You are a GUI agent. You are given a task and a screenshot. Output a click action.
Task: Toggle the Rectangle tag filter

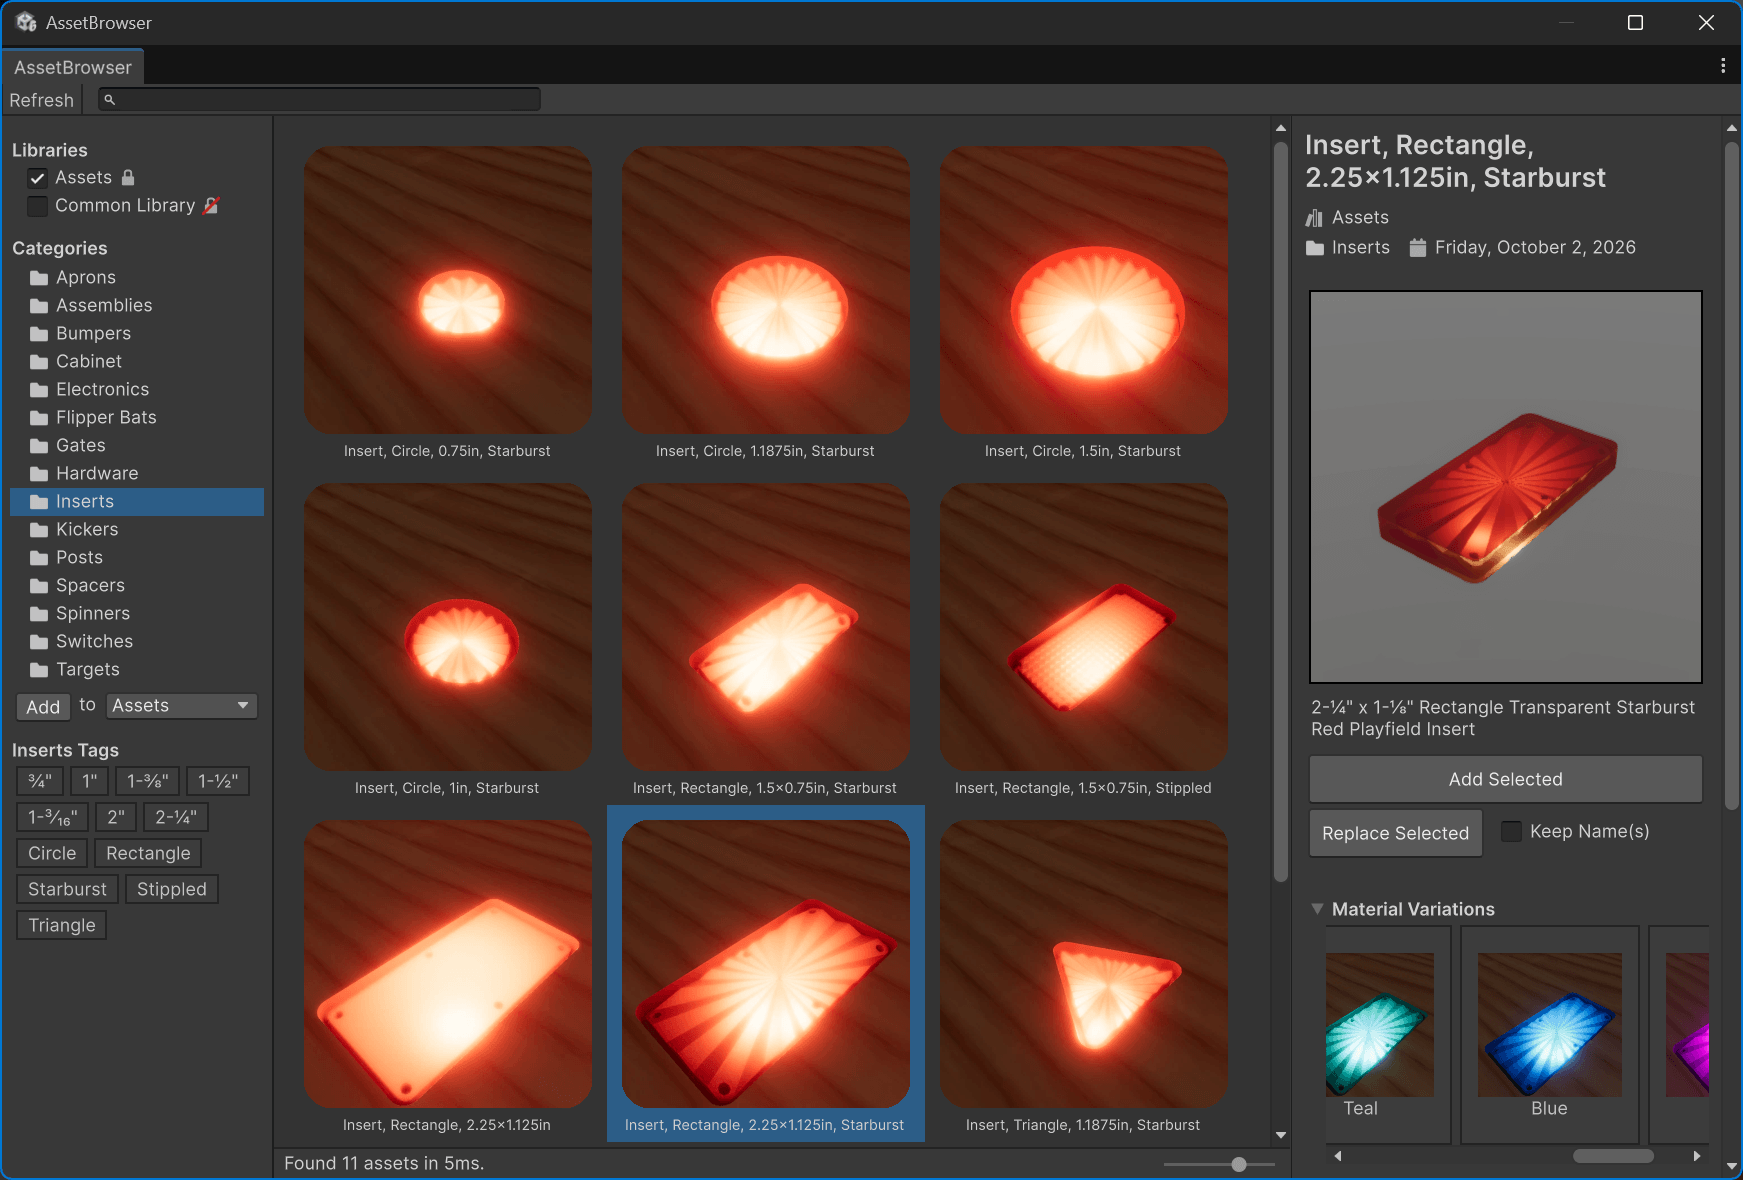(x=148, y=853)
